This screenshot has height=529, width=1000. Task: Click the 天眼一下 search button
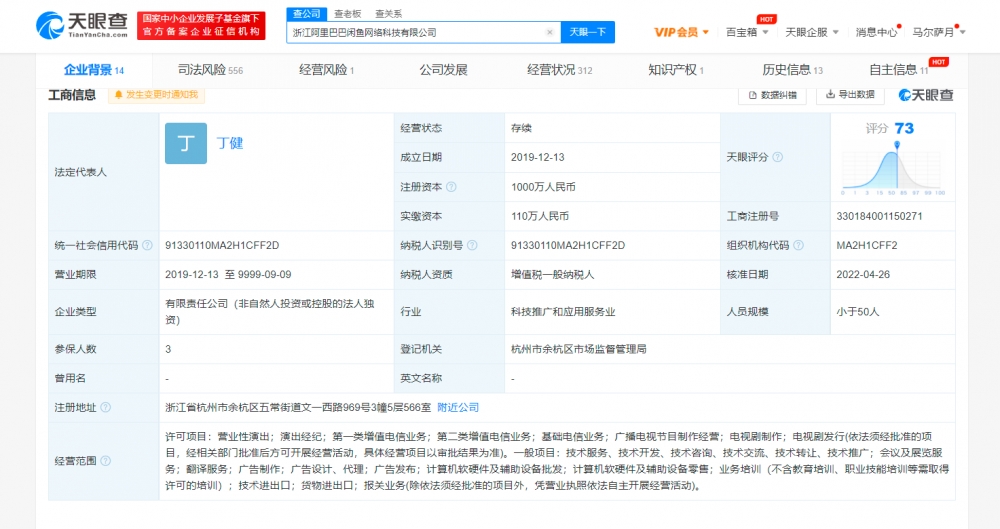coord(587,32)
